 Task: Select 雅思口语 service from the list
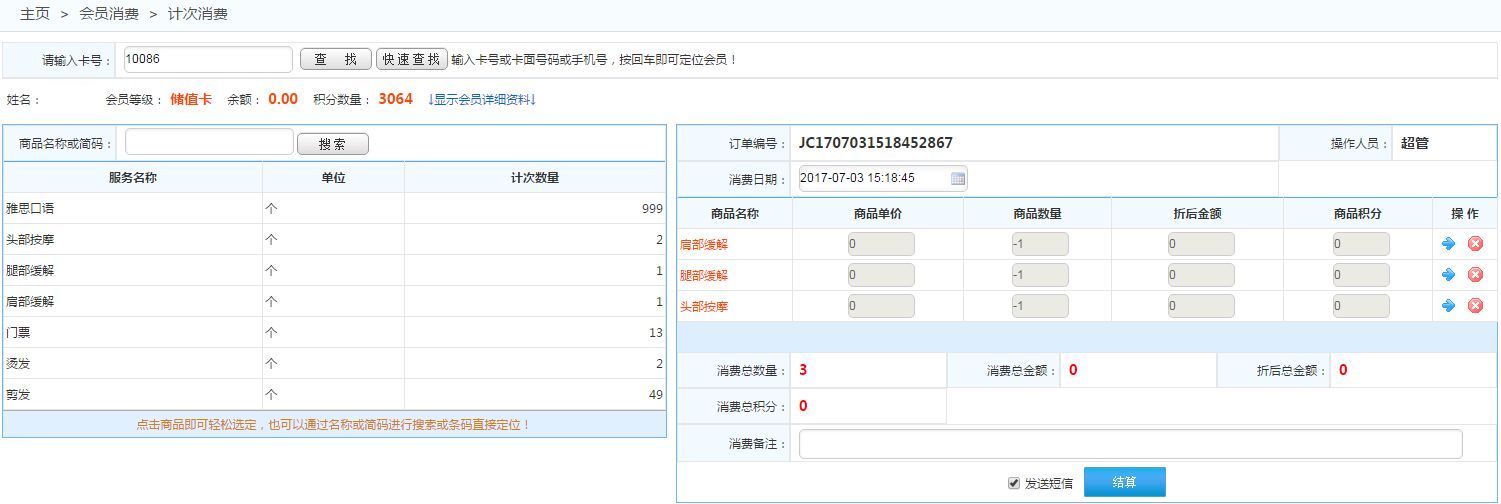coord(31,209)
